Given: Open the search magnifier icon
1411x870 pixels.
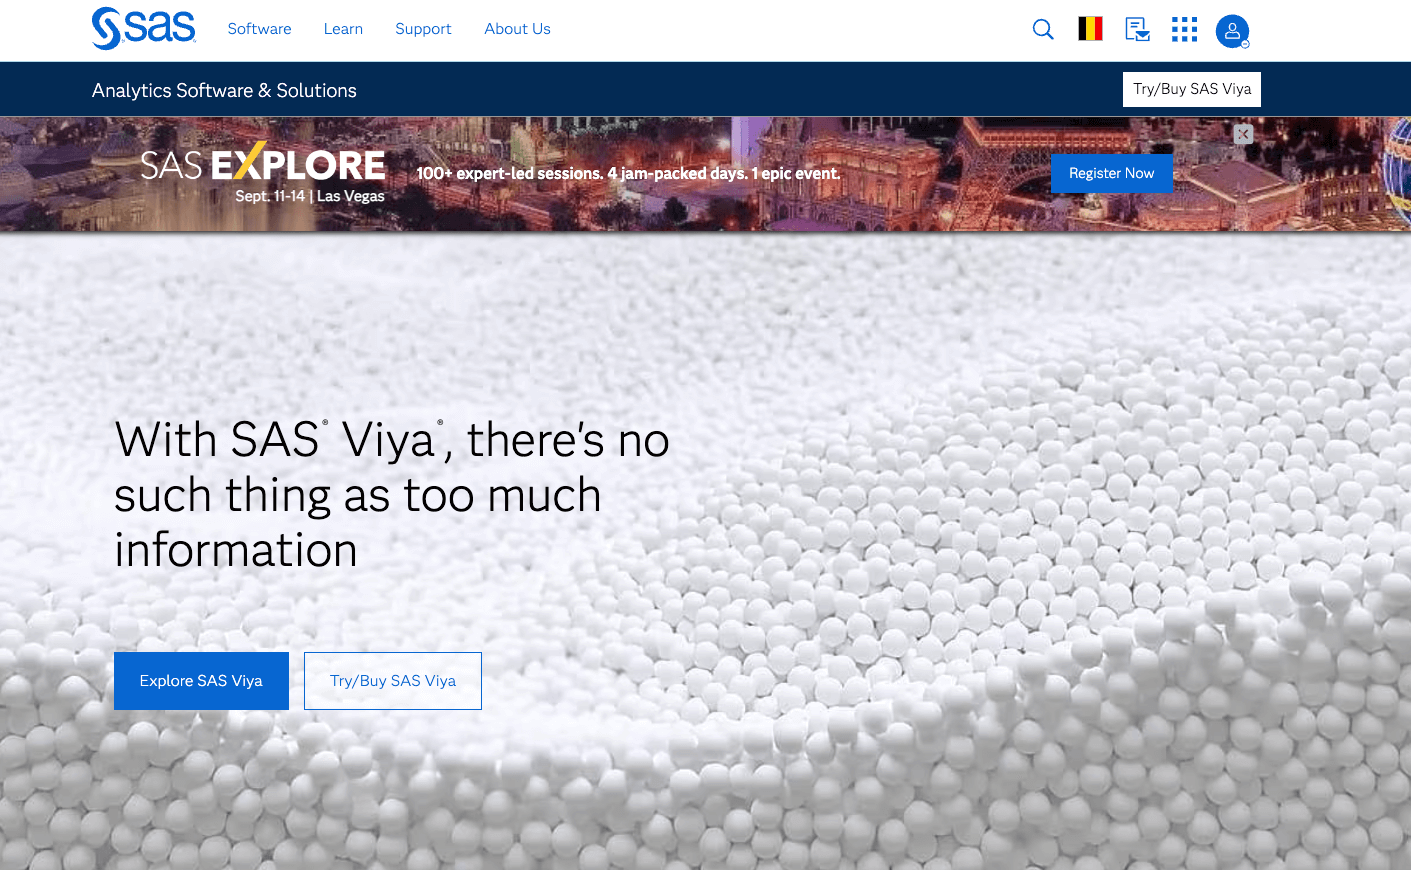Looking at the screenshot, I should (x=1043, y=30).
